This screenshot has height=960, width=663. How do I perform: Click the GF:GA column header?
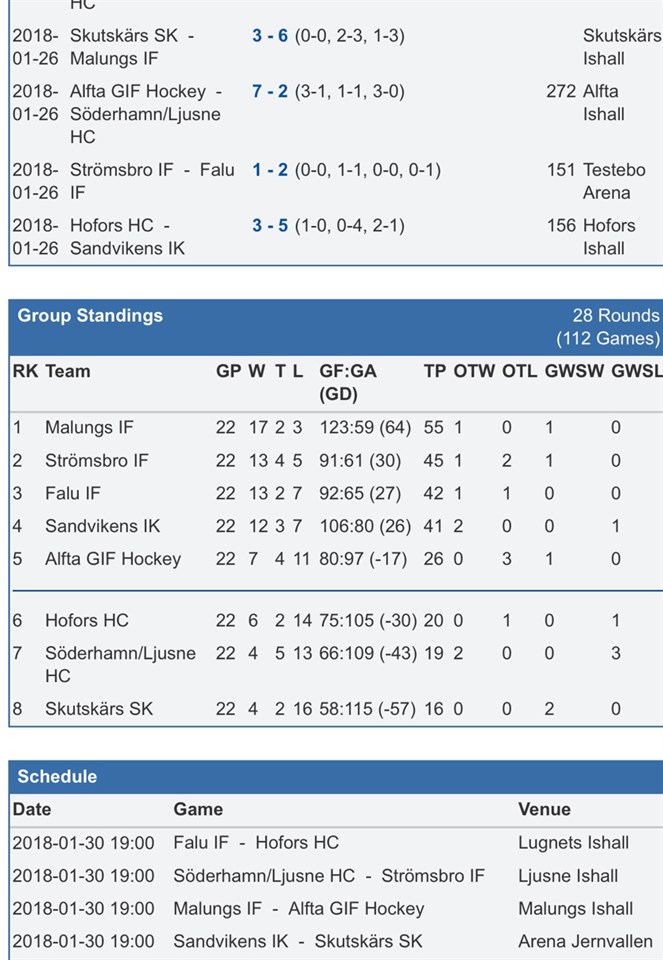tap(348, 372)
